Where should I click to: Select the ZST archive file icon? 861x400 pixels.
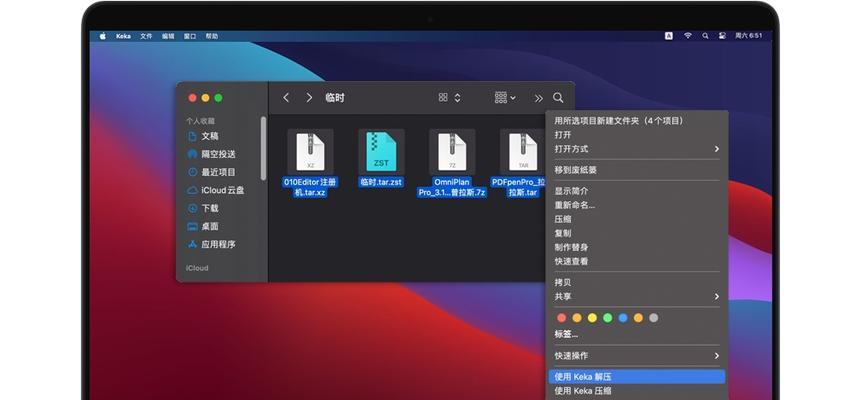tap(381, 152)
